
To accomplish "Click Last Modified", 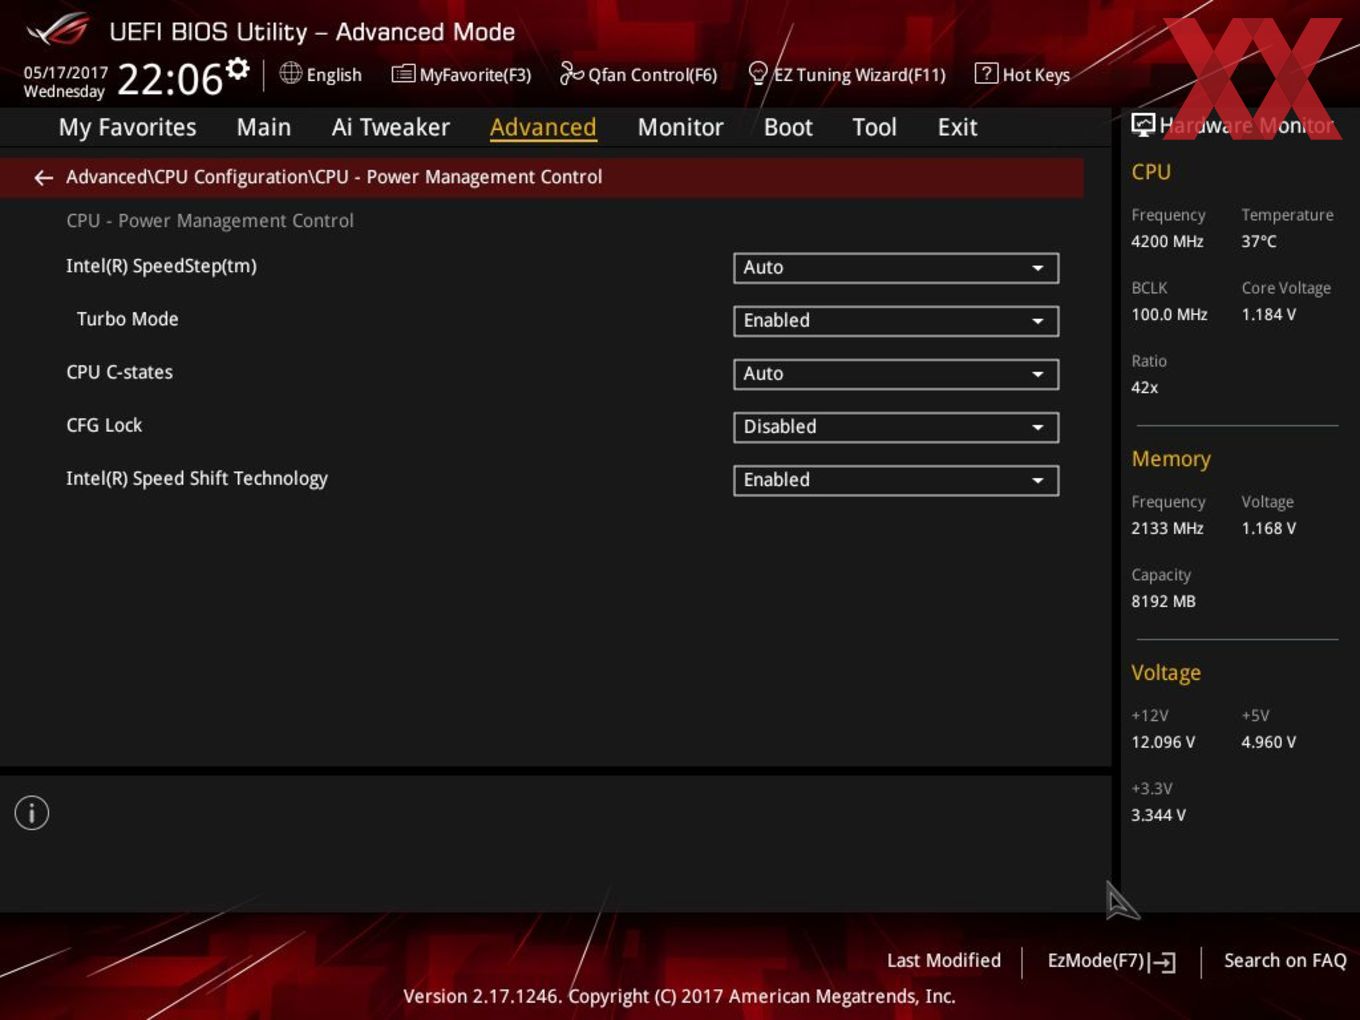I will tap(944, 960).
